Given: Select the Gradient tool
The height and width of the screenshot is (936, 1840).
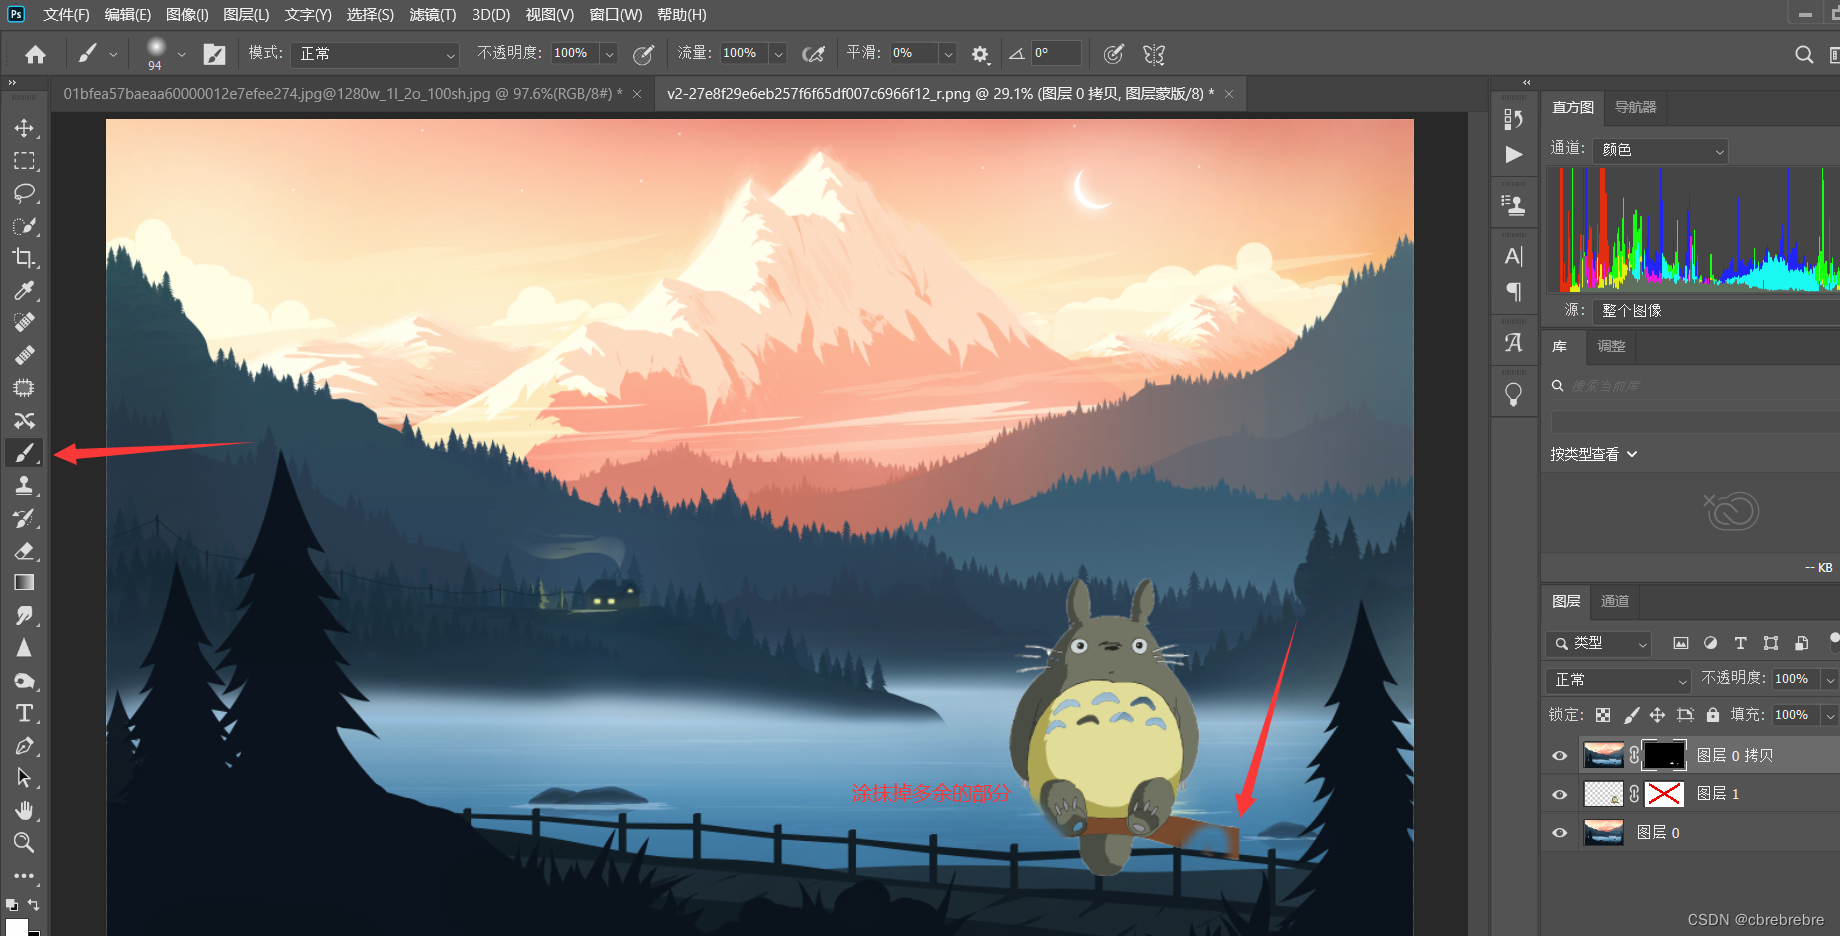Looking at the screenshot, I should click(24, 583).
